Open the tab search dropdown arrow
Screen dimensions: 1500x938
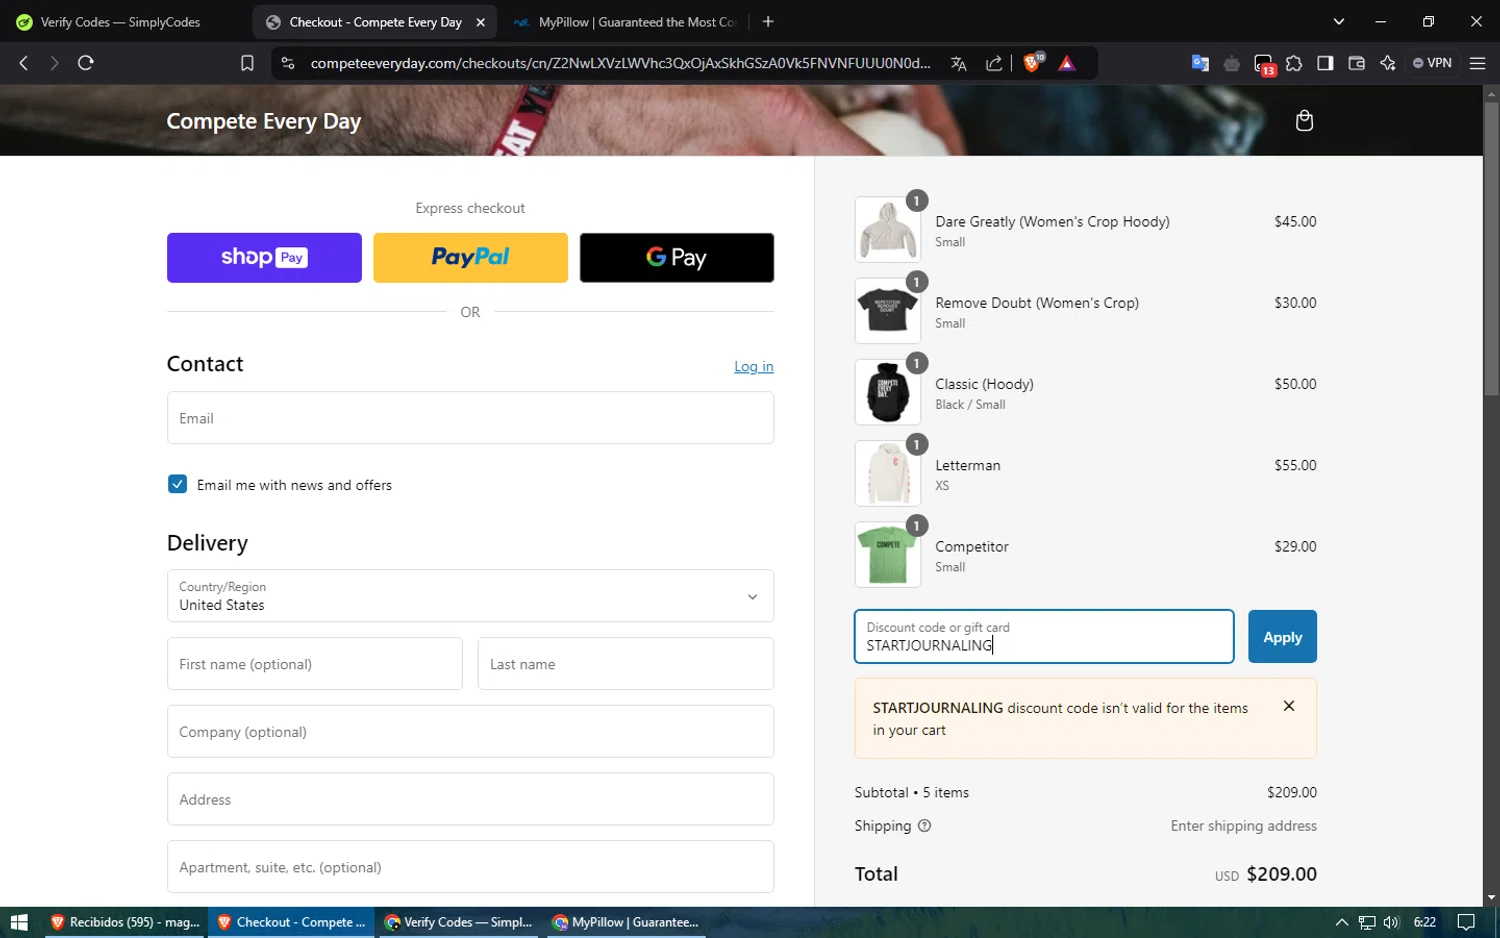(x=1339, y=22)
